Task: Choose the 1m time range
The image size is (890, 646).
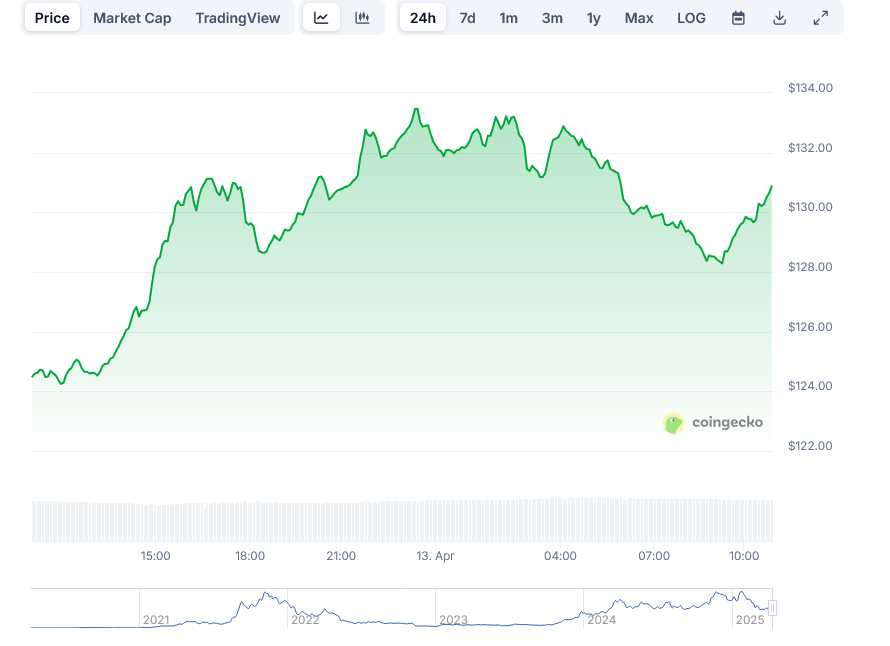Action: coord(509,18)
